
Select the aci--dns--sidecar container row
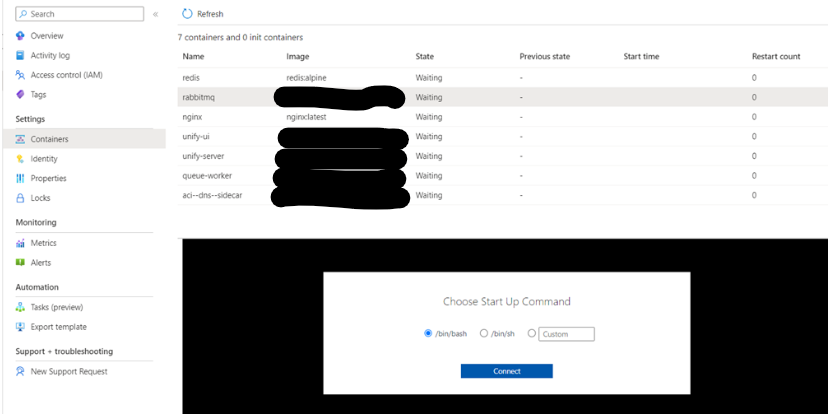(503, 195)
